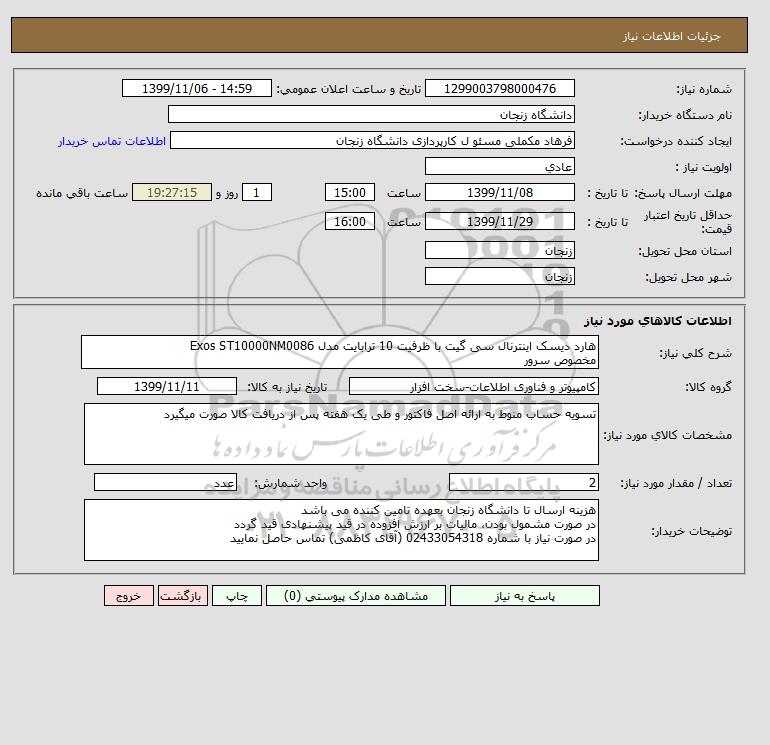Click remaining days field showing 1

coord(256,193)
